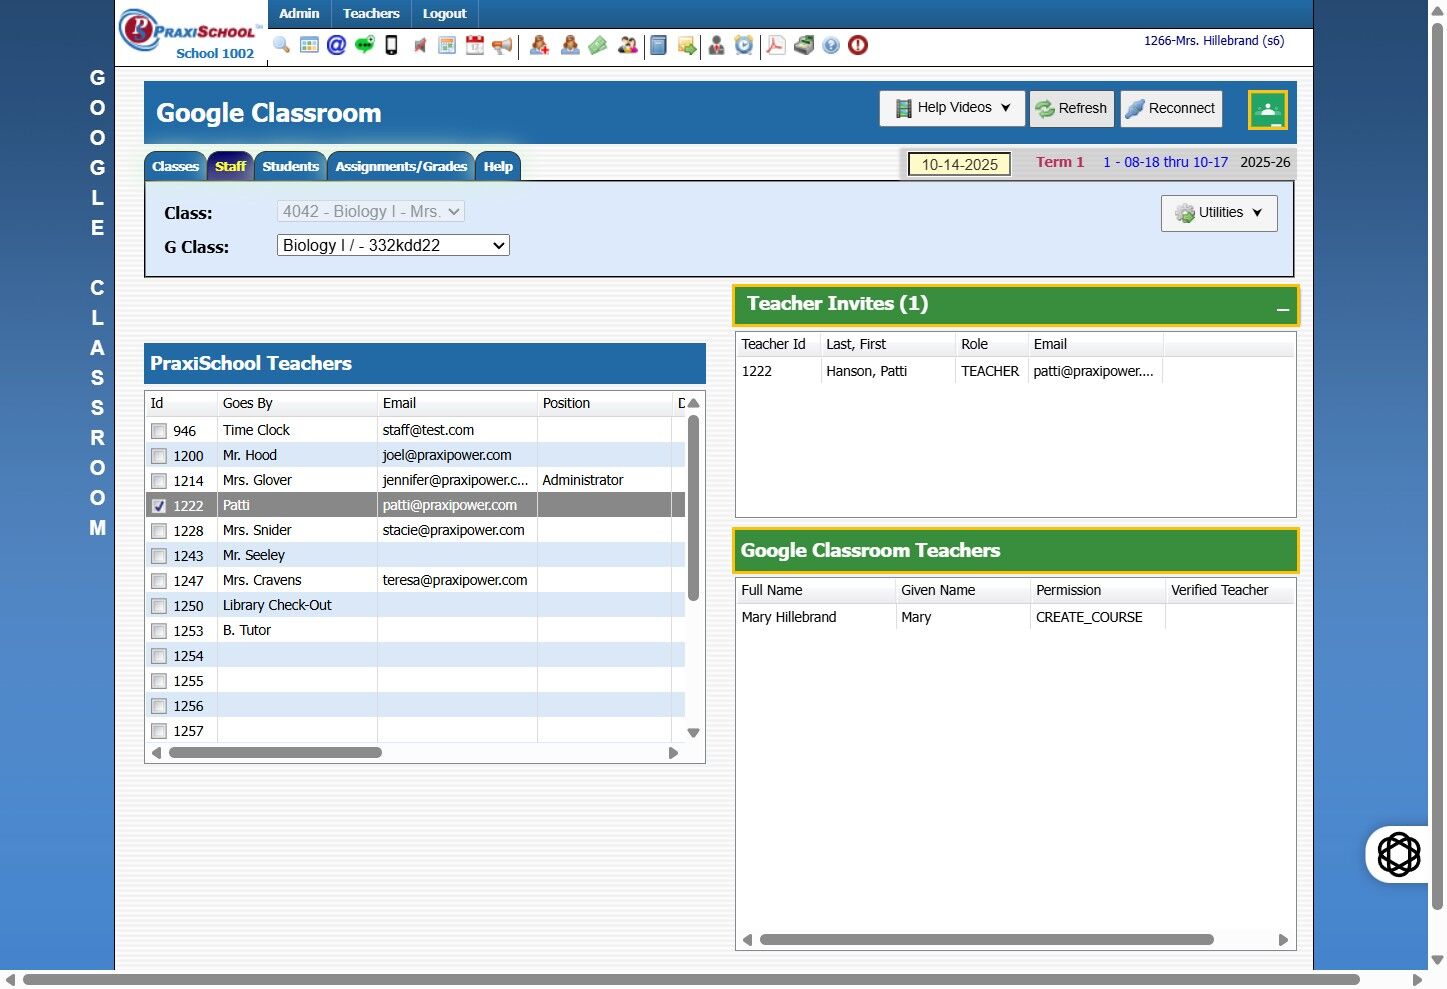
Task: Open the Help tab
Action: (498, 167)
